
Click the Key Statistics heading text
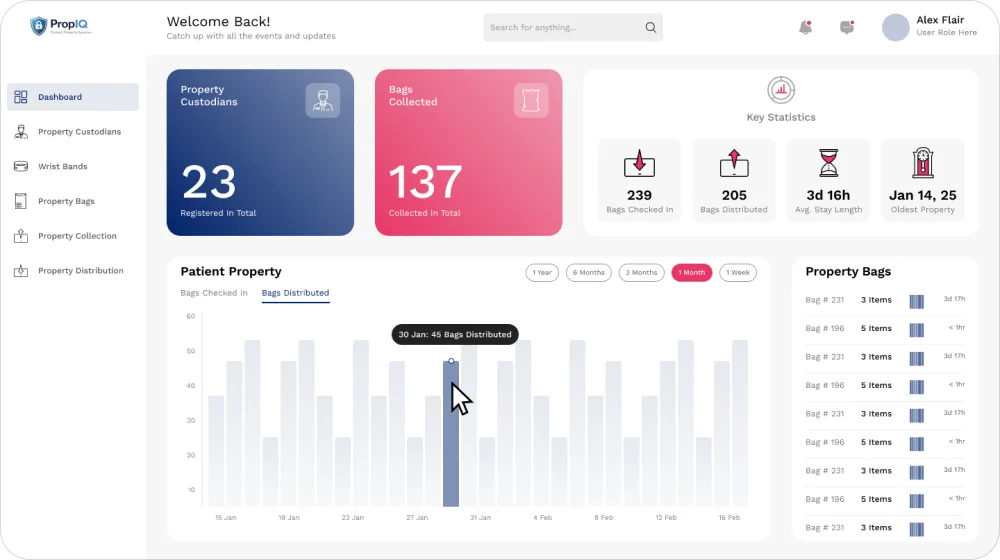[x=781, y=117]
